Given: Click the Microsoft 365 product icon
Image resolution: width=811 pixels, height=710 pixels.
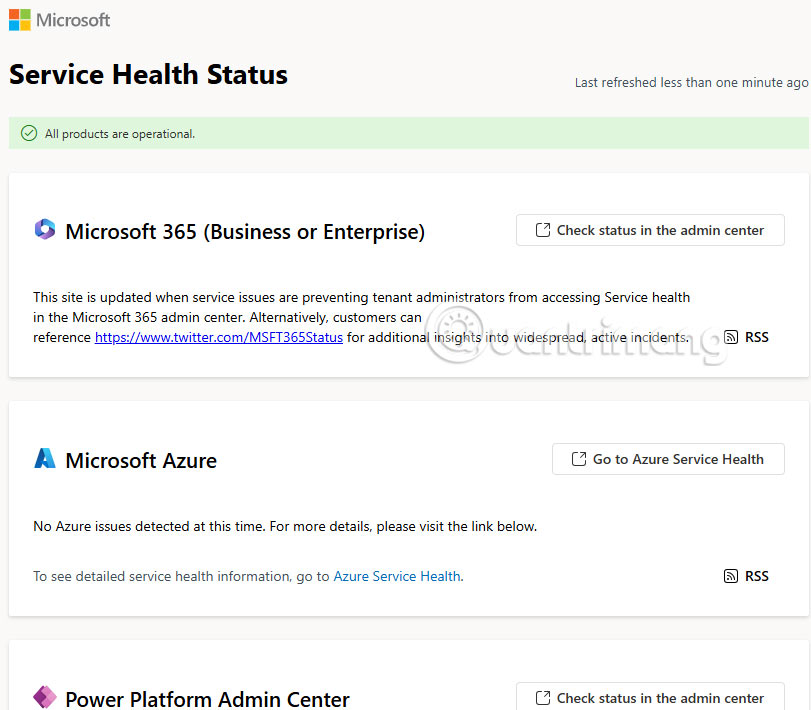Looking at the screenshot, I should pyautogui.click(x=45, y=229).
